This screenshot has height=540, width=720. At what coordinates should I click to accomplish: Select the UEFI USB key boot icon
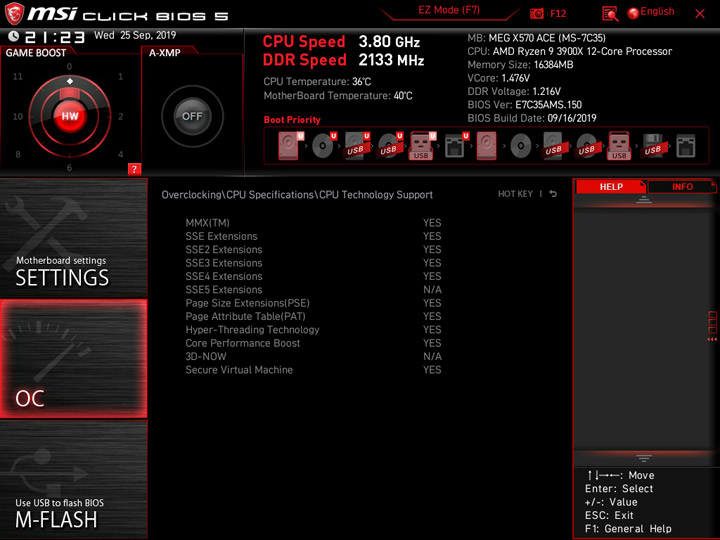pyautogui.click(x=422, y=146)
